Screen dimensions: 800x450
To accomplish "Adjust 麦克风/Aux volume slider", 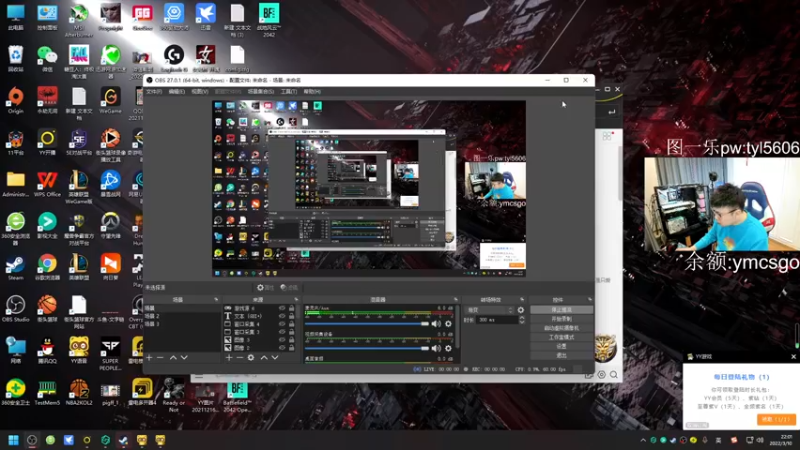I will point(367,323).
